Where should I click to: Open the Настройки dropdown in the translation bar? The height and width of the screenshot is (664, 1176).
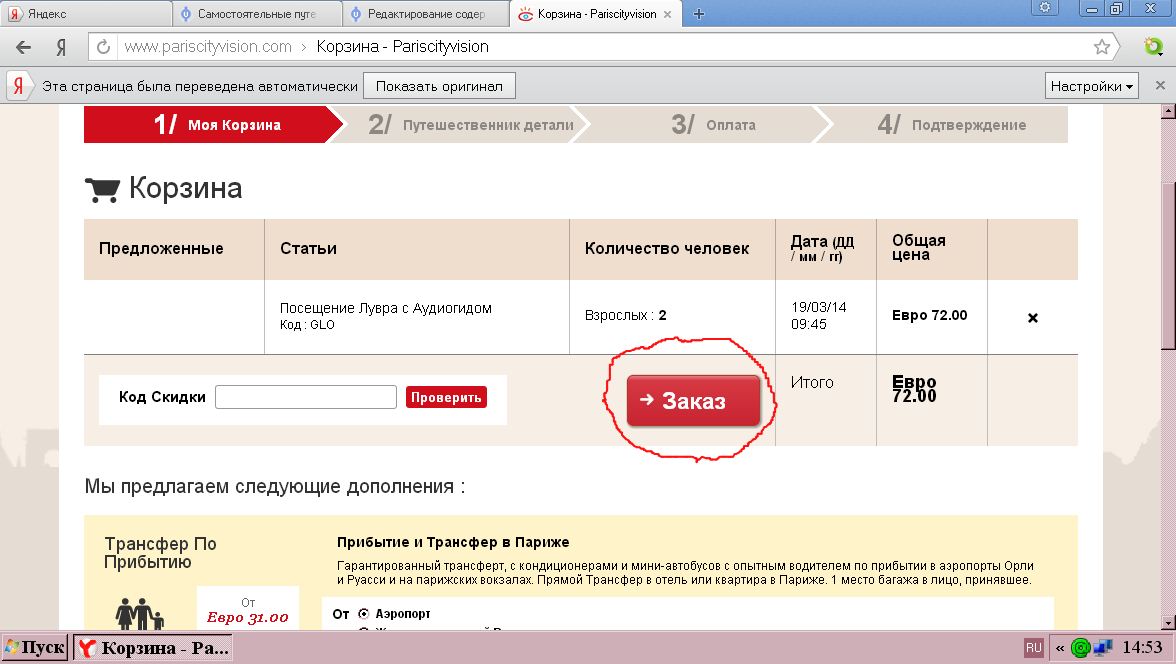click(1091, 86)
